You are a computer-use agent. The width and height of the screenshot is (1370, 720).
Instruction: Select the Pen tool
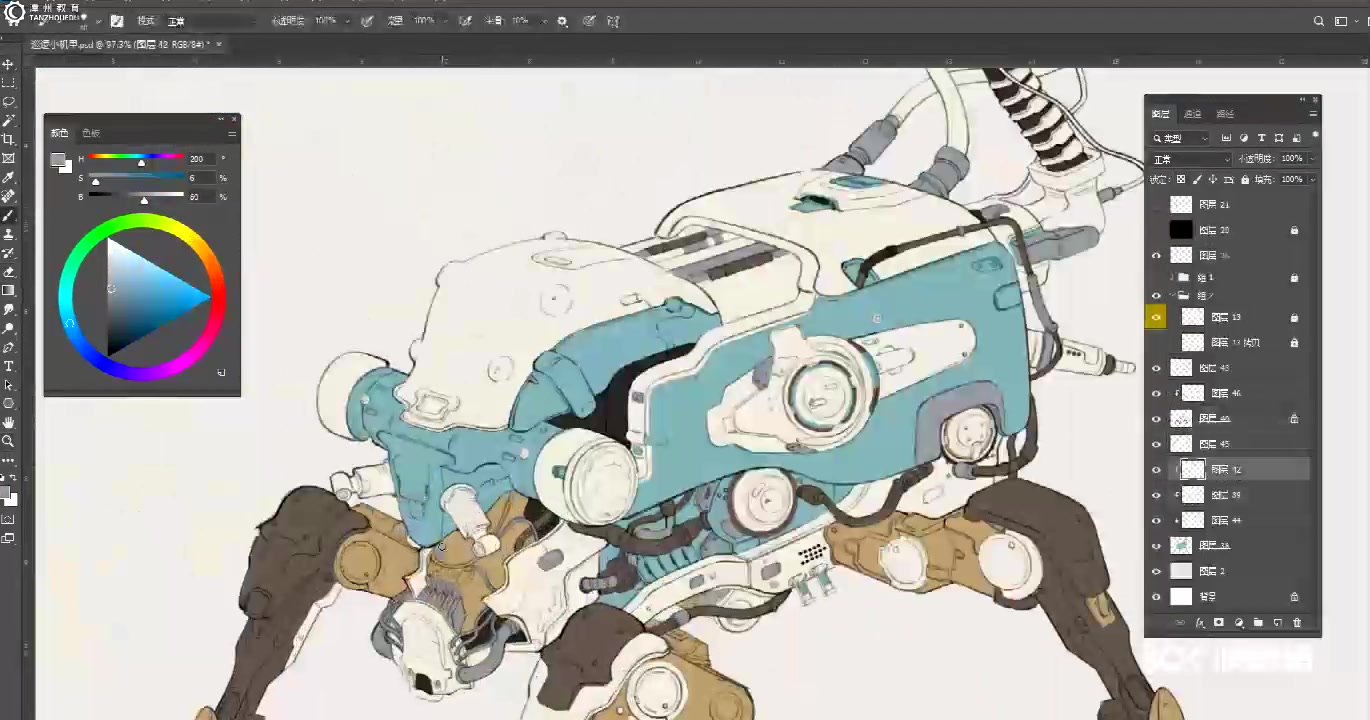8,348
